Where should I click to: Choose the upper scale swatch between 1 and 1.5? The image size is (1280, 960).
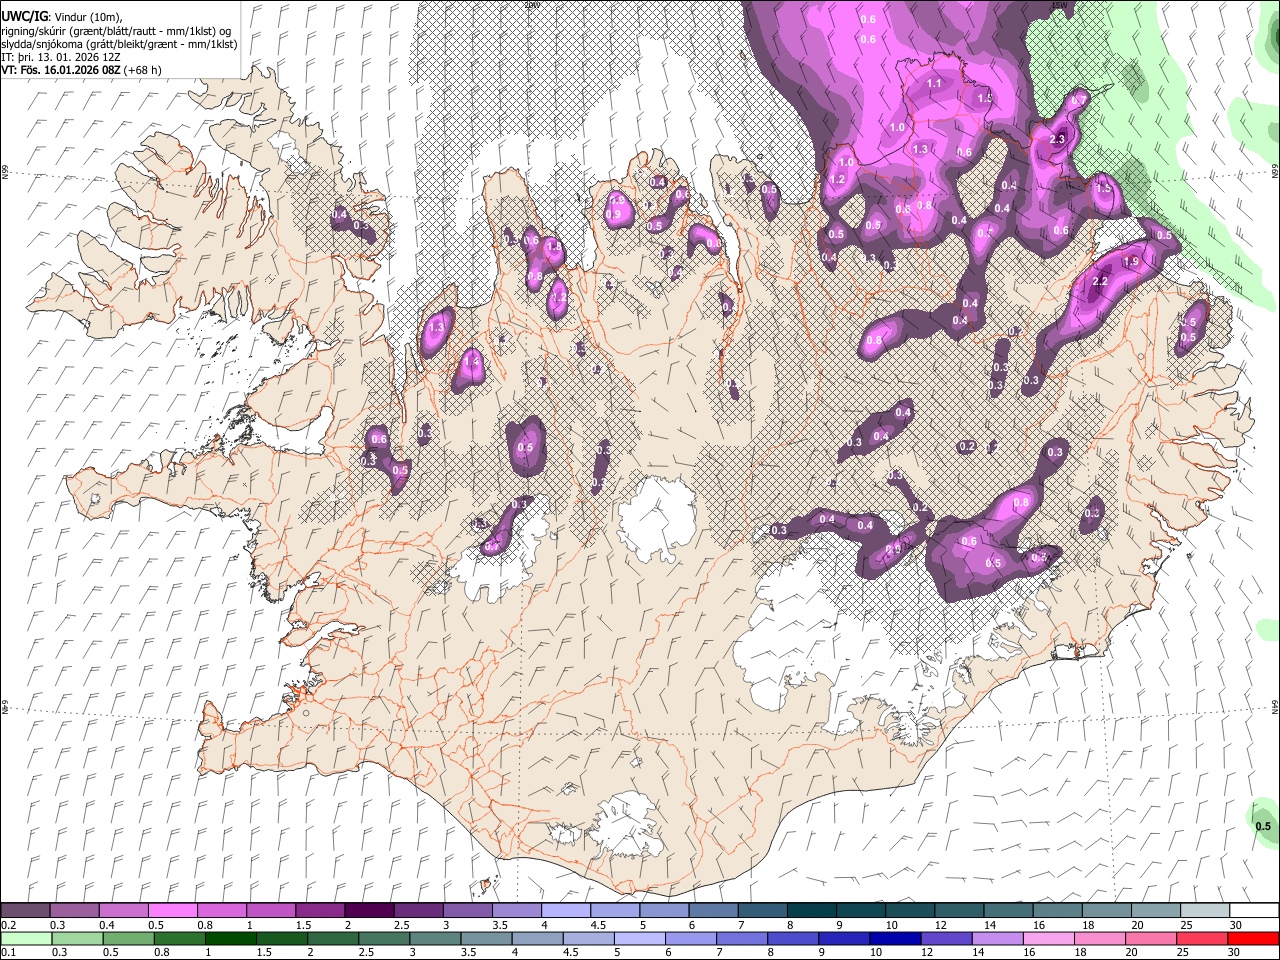[270, 911]
